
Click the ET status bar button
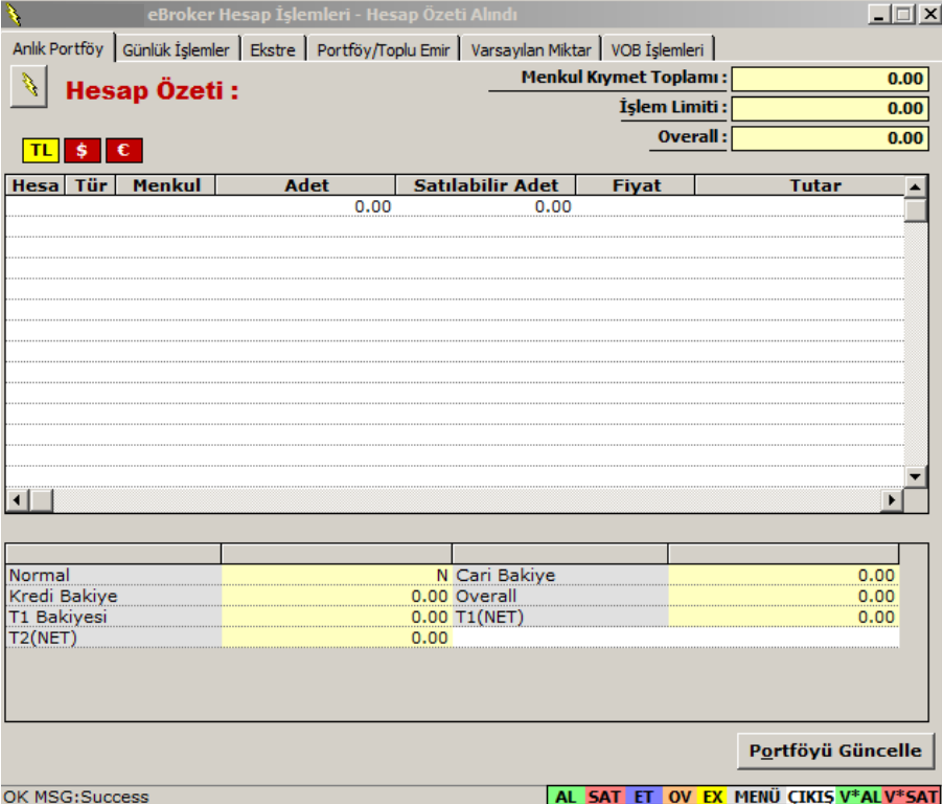coord(643,796)
